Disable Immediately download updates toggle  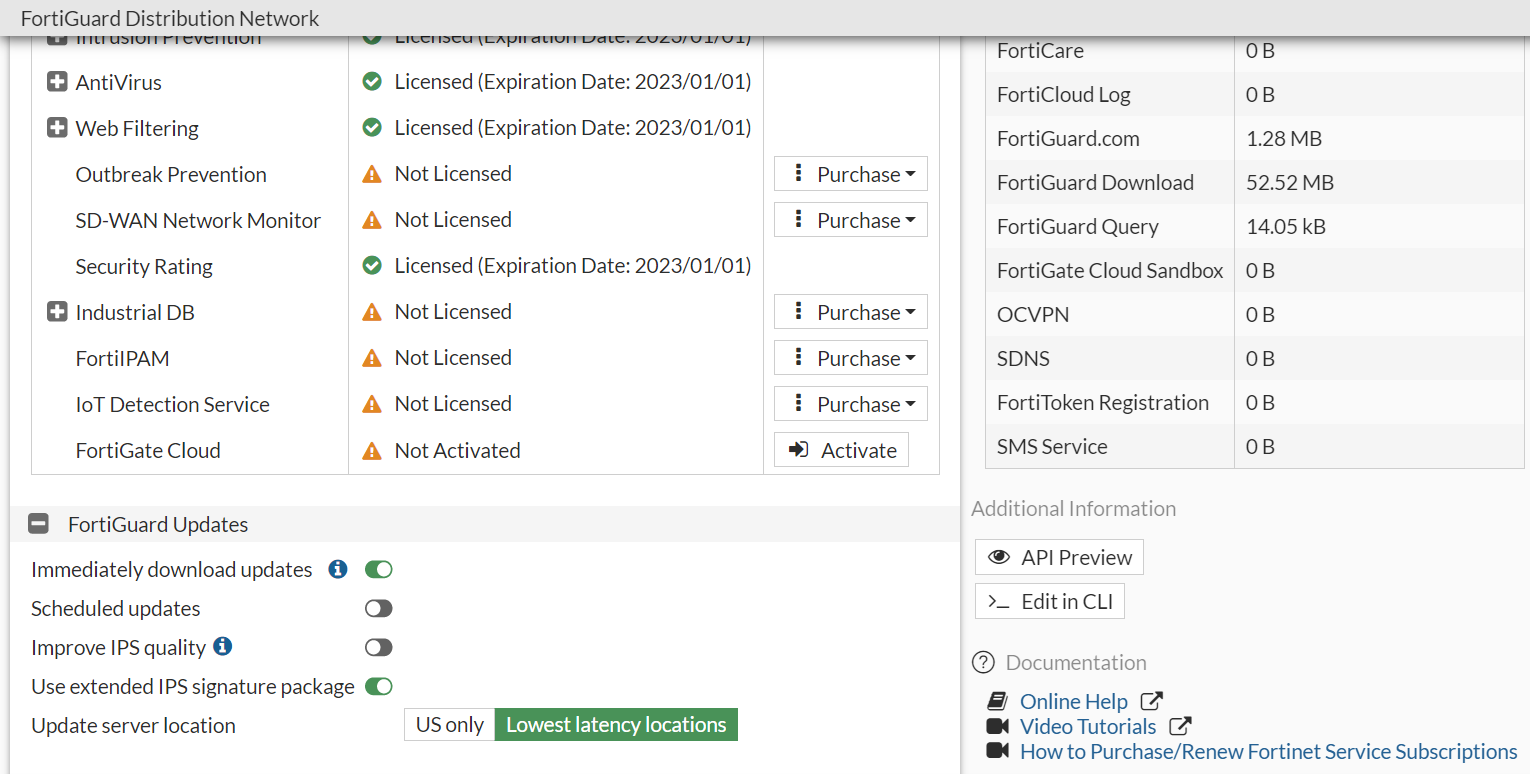point(379,570)
